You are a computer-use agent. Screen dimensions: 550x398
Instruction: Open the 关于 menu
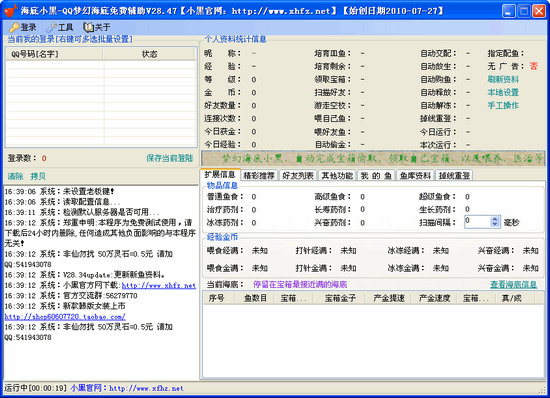[97, 27]
